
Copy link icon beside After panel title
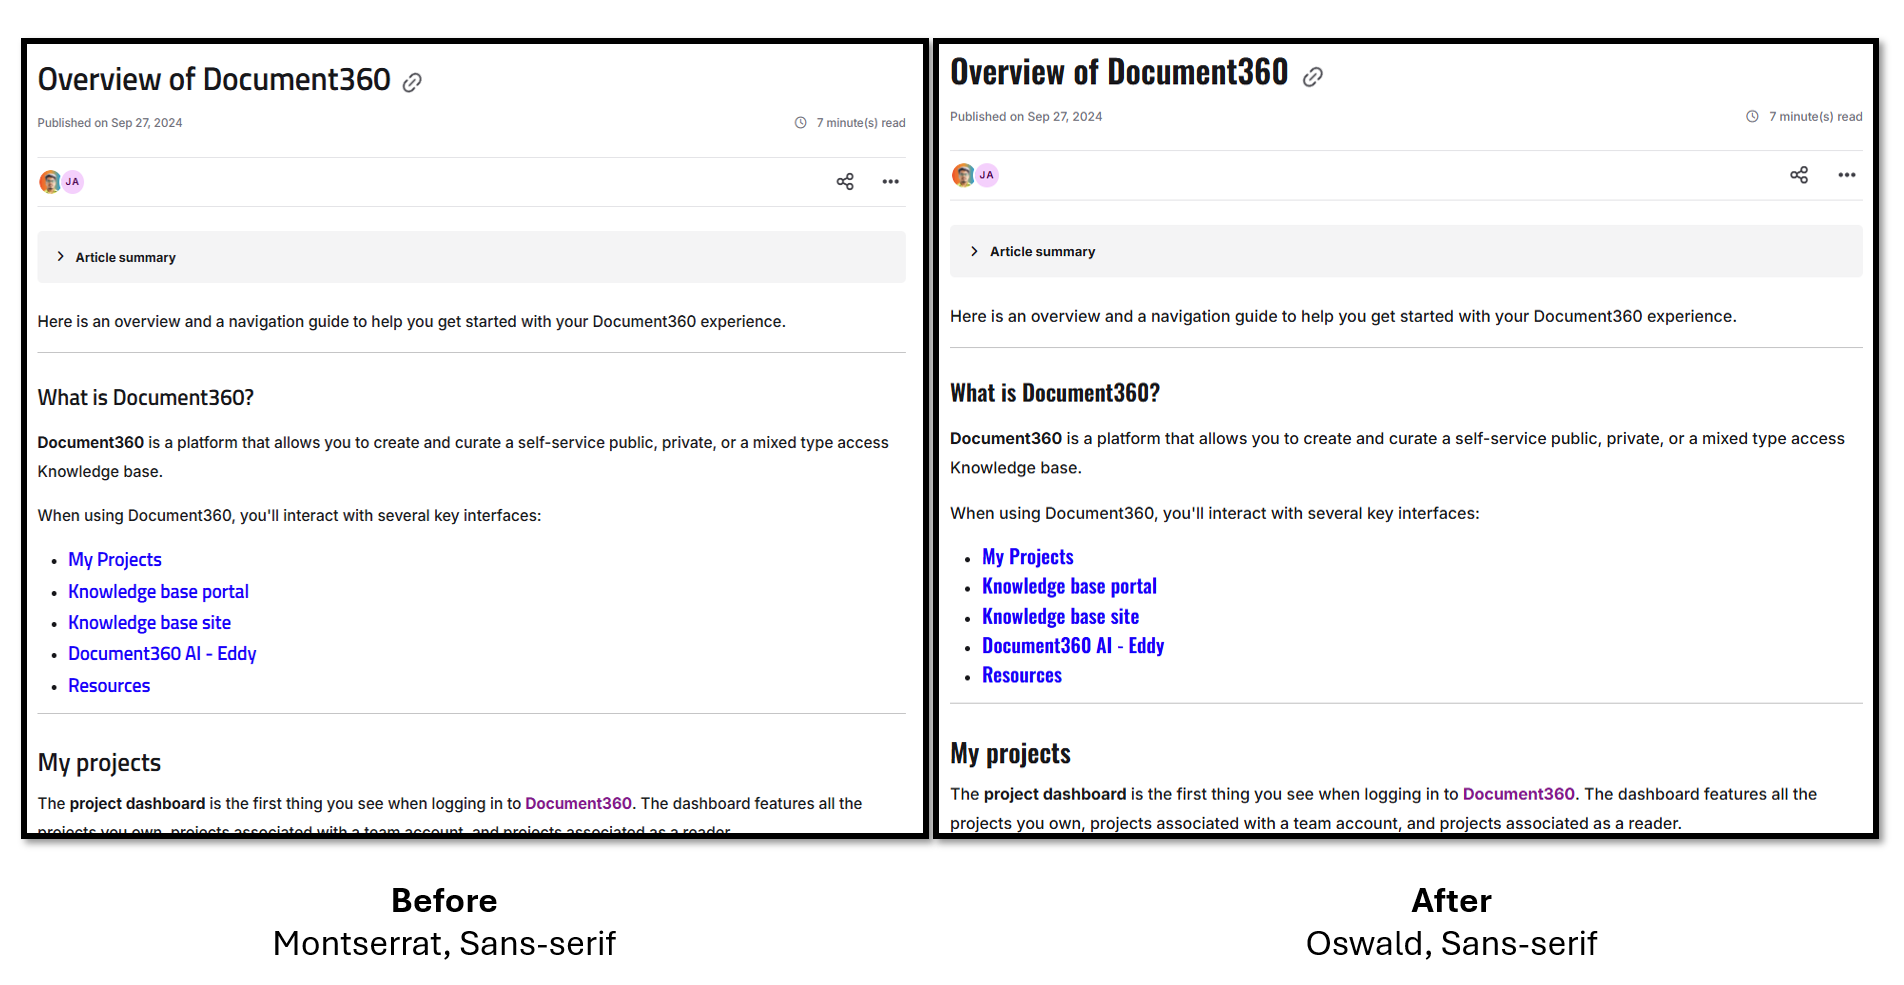pos(1313,77)
